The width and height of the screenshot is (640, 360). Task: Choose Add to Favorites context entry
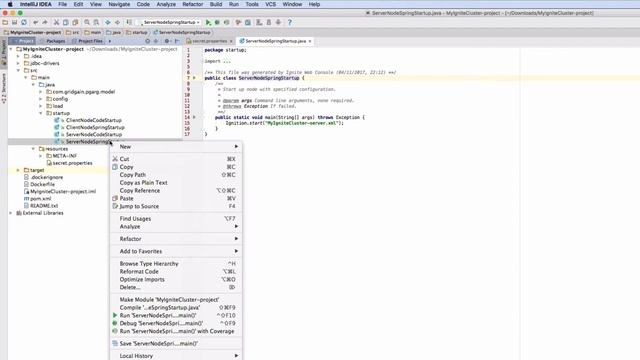176,251
